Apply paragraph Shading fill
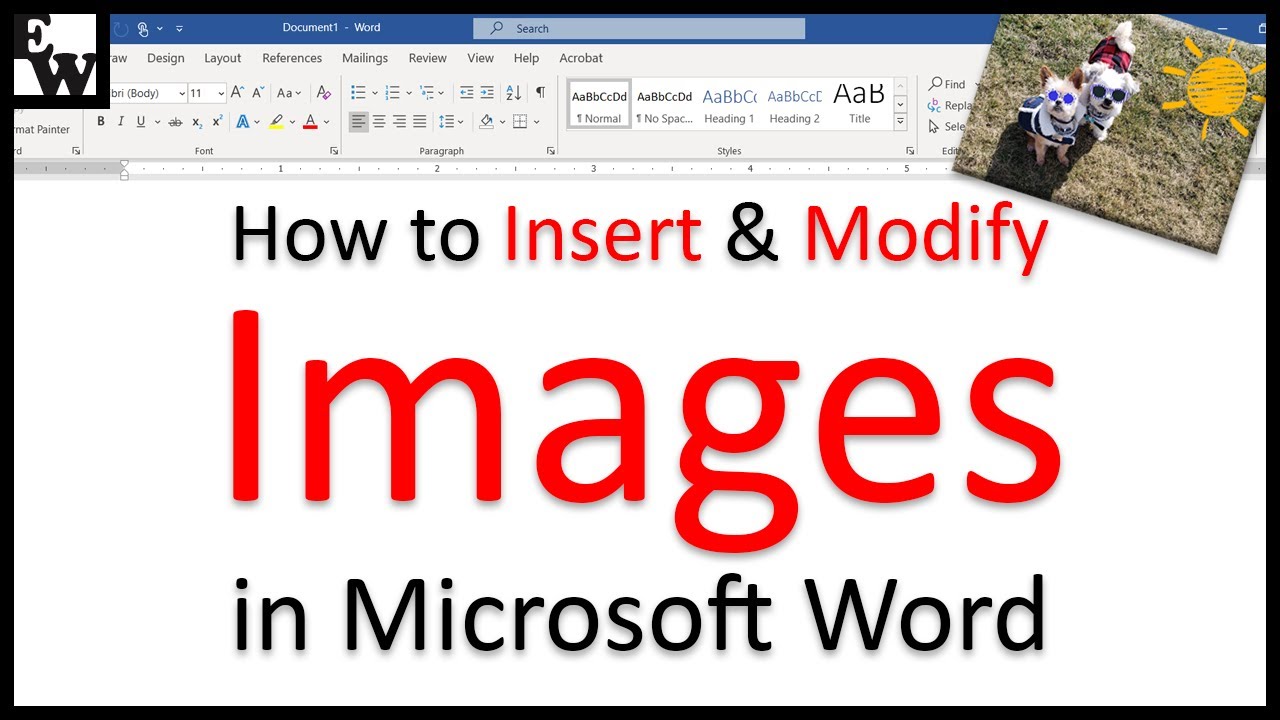Screen dimensions: 1280x720 [x=486, y=122]
